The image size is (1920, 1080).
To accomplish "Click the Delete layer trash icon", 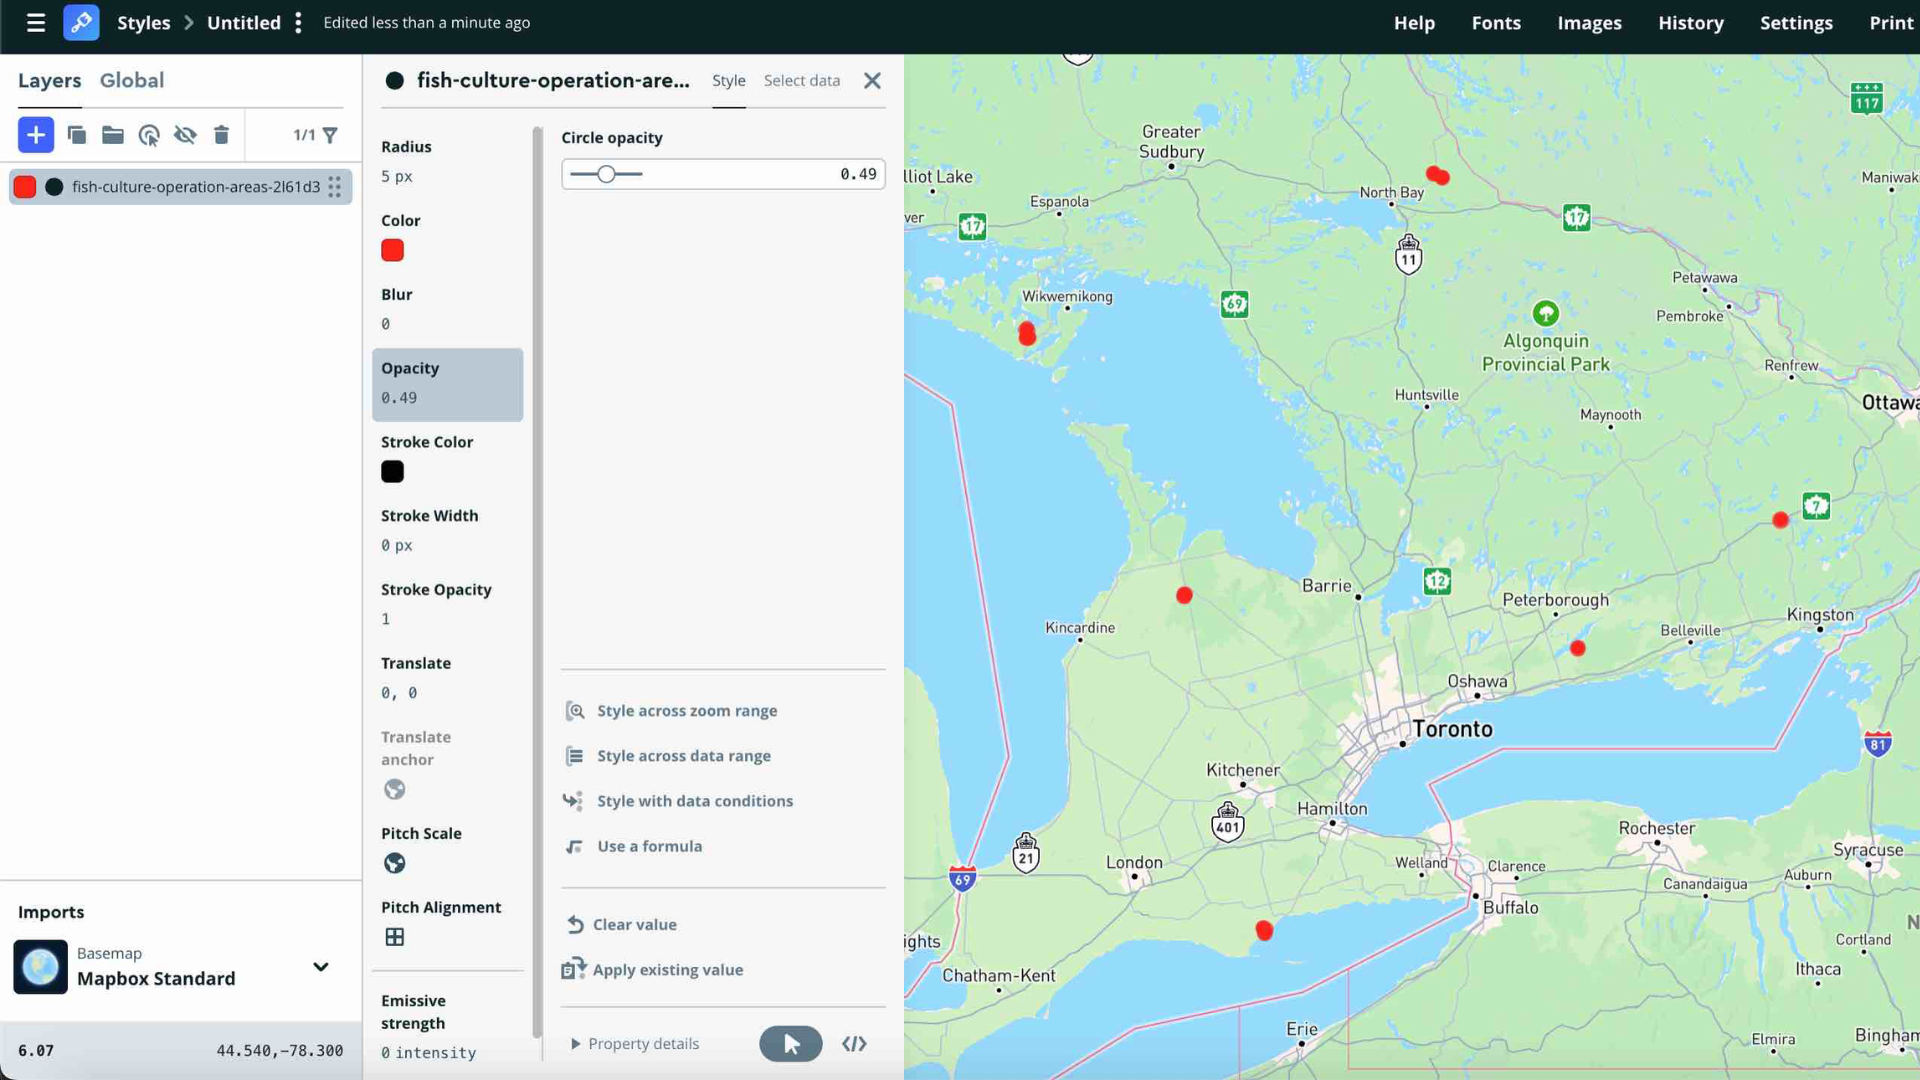I will [x=222, y=135].
